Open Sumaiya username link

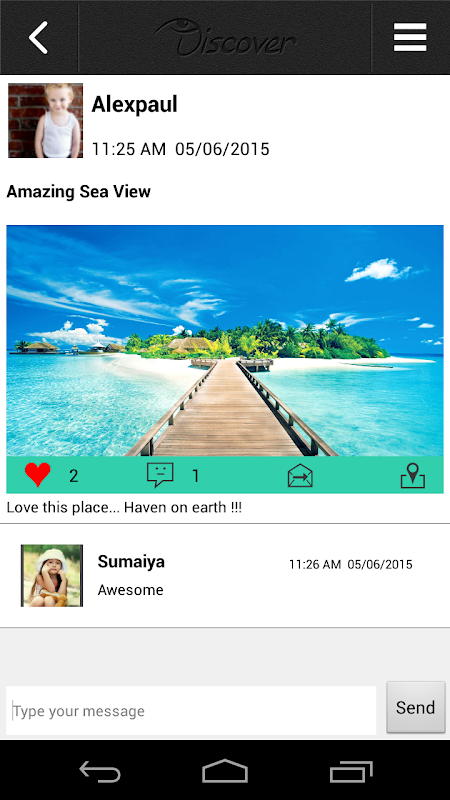131,562
